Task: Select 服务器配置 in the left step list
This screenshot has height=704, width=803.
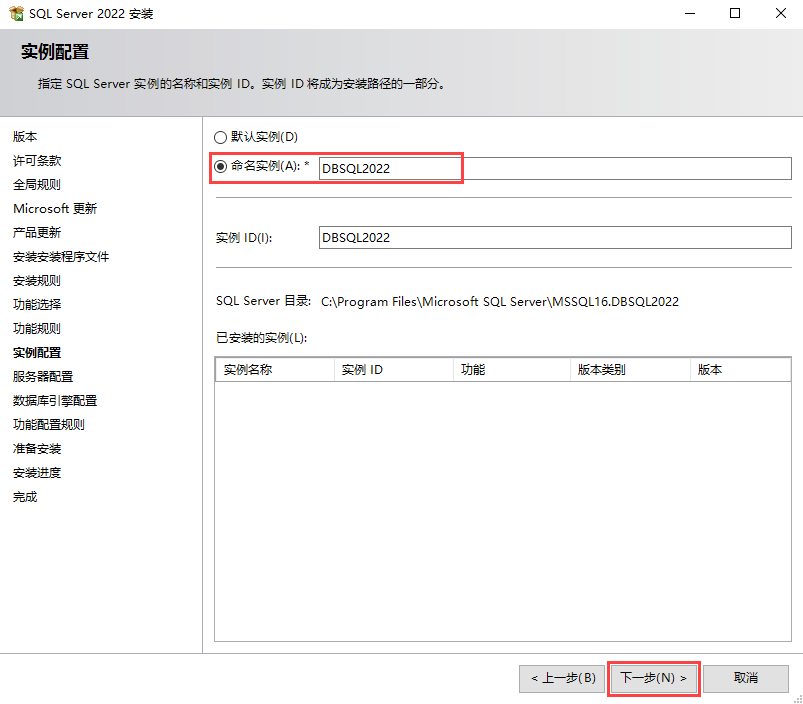Action: pos(43,377)
